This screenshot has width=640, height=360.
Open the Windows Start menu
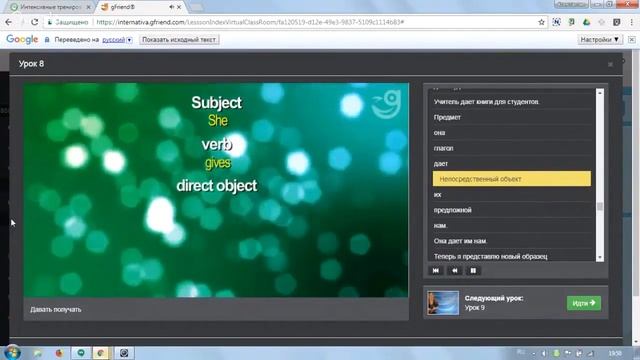click(12, 353)
